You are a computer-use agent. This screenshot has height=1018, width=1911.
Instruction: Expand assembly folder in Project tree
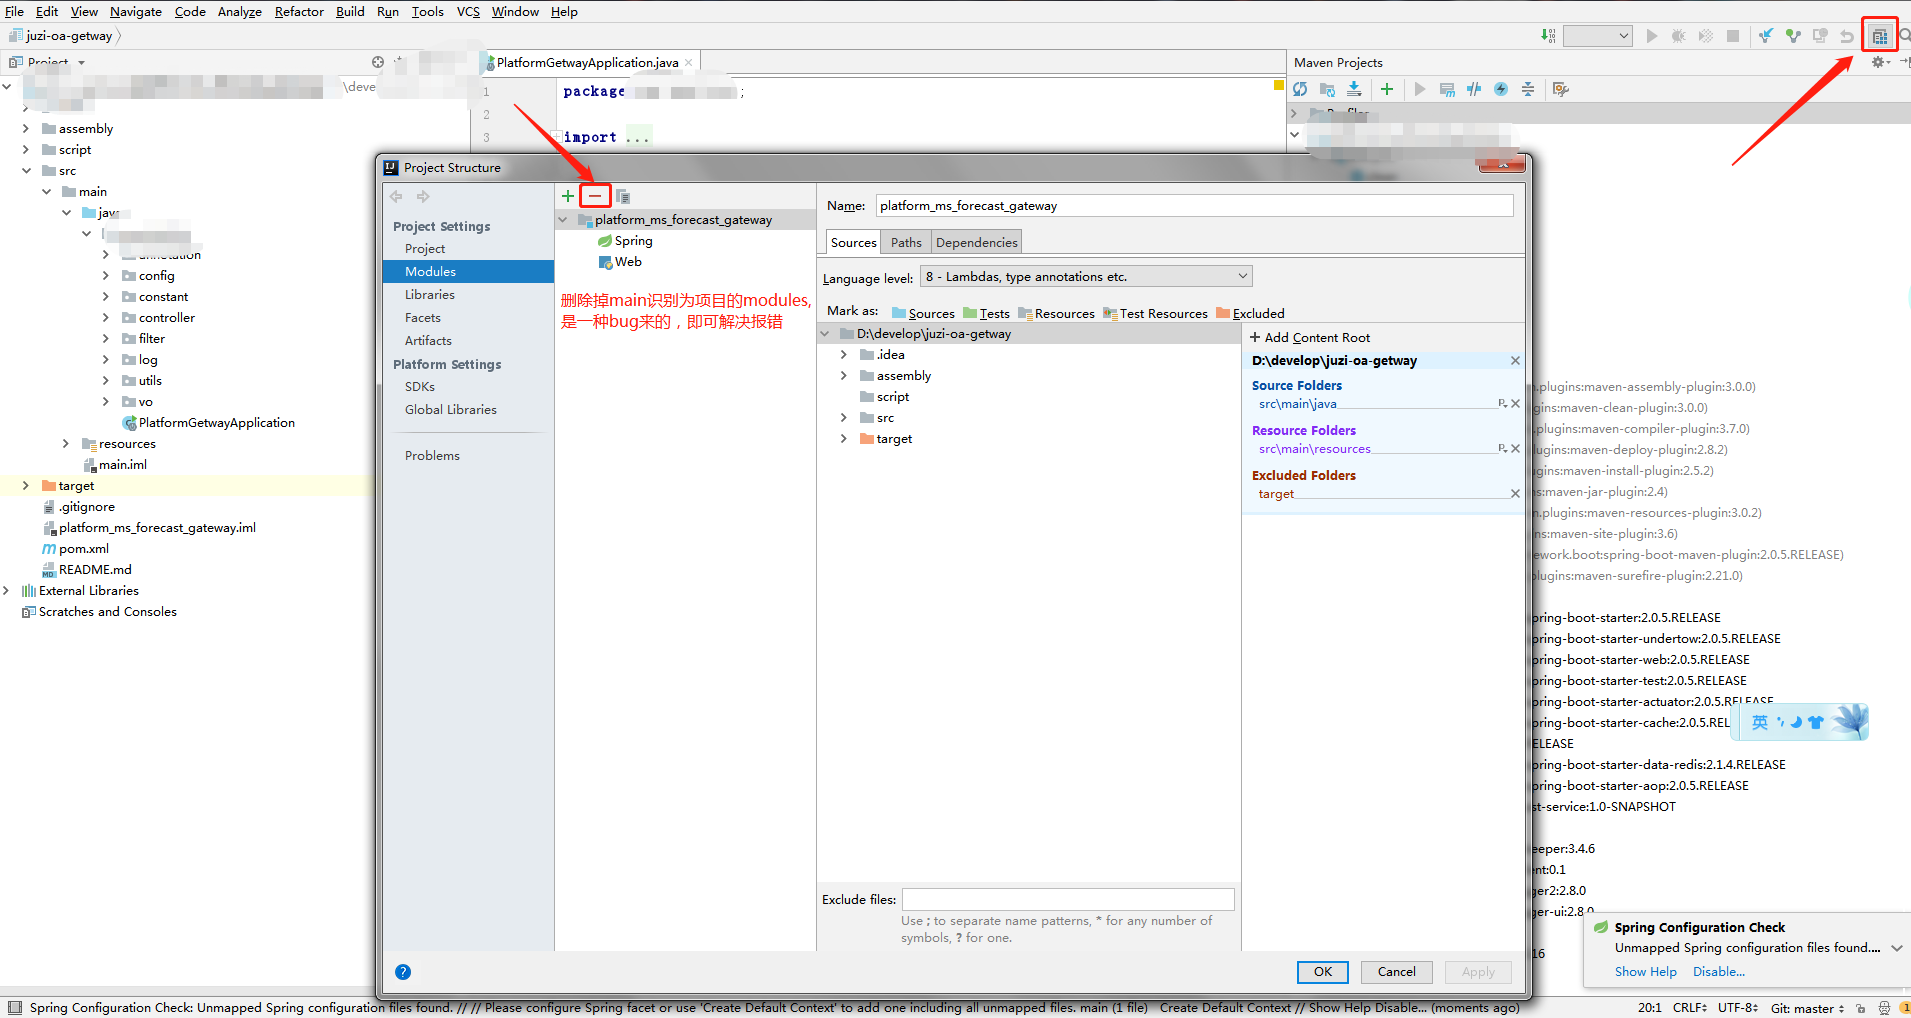26,129
